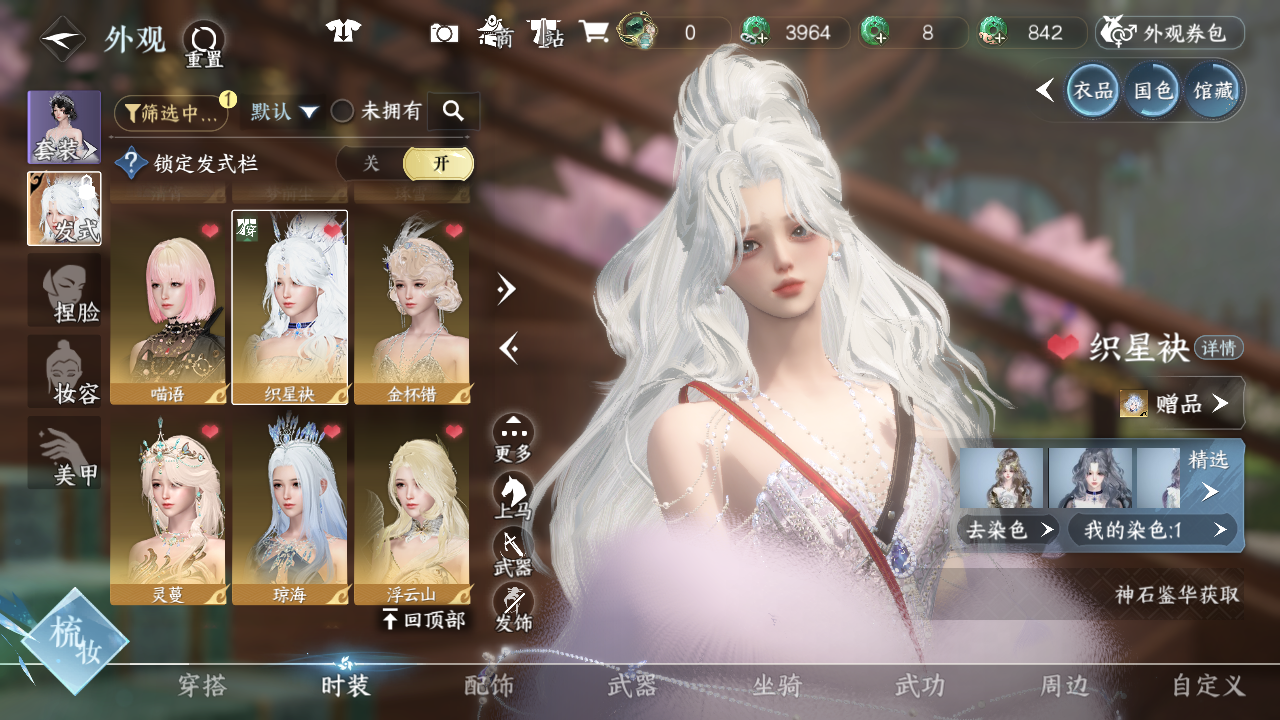
Task: Click the question mark help icon
Action: pyautogui.click(x=131, y=163)
